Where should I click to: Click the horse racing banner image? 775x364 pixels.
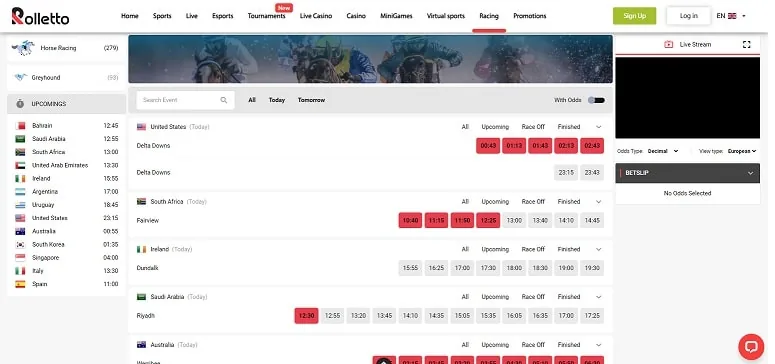click(370, 59)
